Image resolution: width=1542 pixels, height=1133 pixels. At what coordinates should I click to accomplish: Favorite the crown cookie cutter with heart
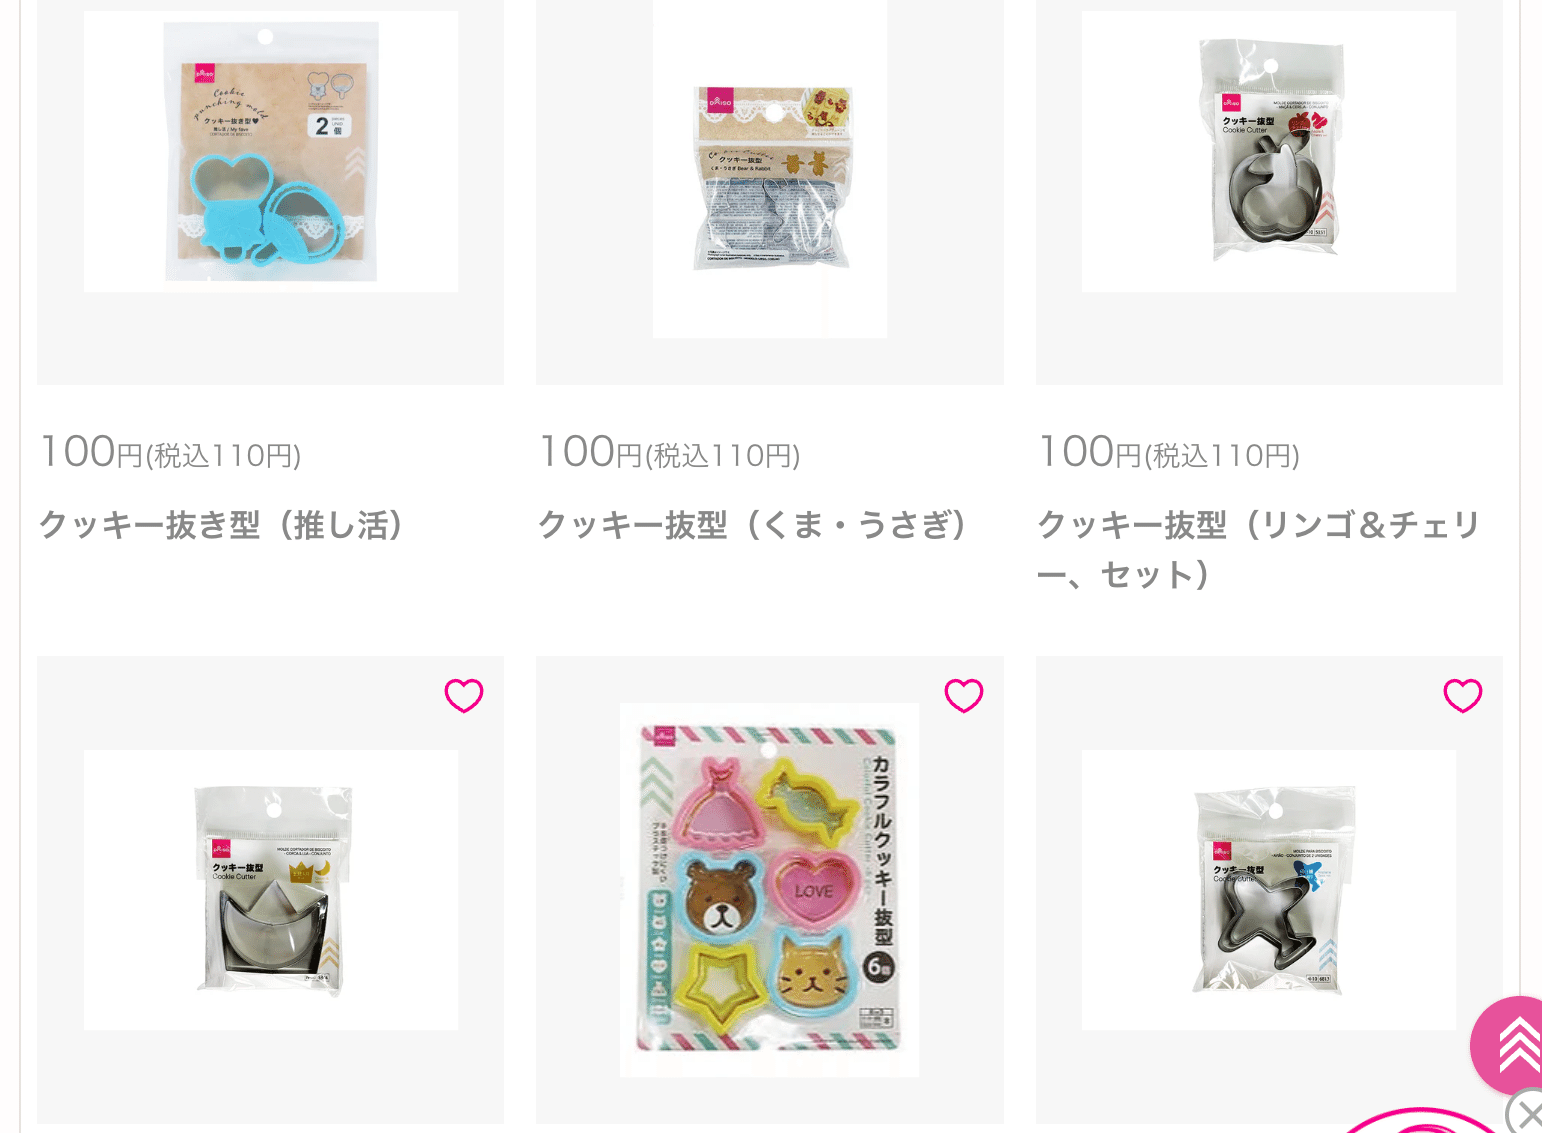point(464,695)
